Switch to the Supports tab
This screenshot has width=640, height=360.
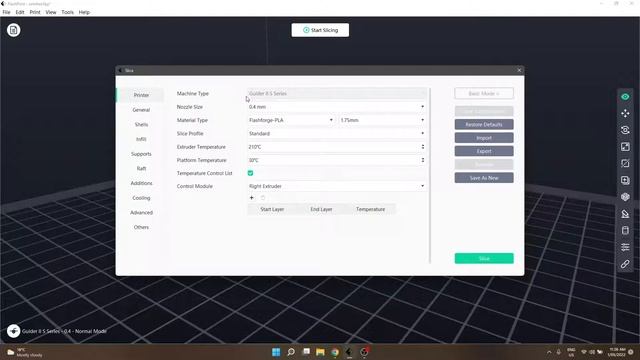(x=141, y=154)
